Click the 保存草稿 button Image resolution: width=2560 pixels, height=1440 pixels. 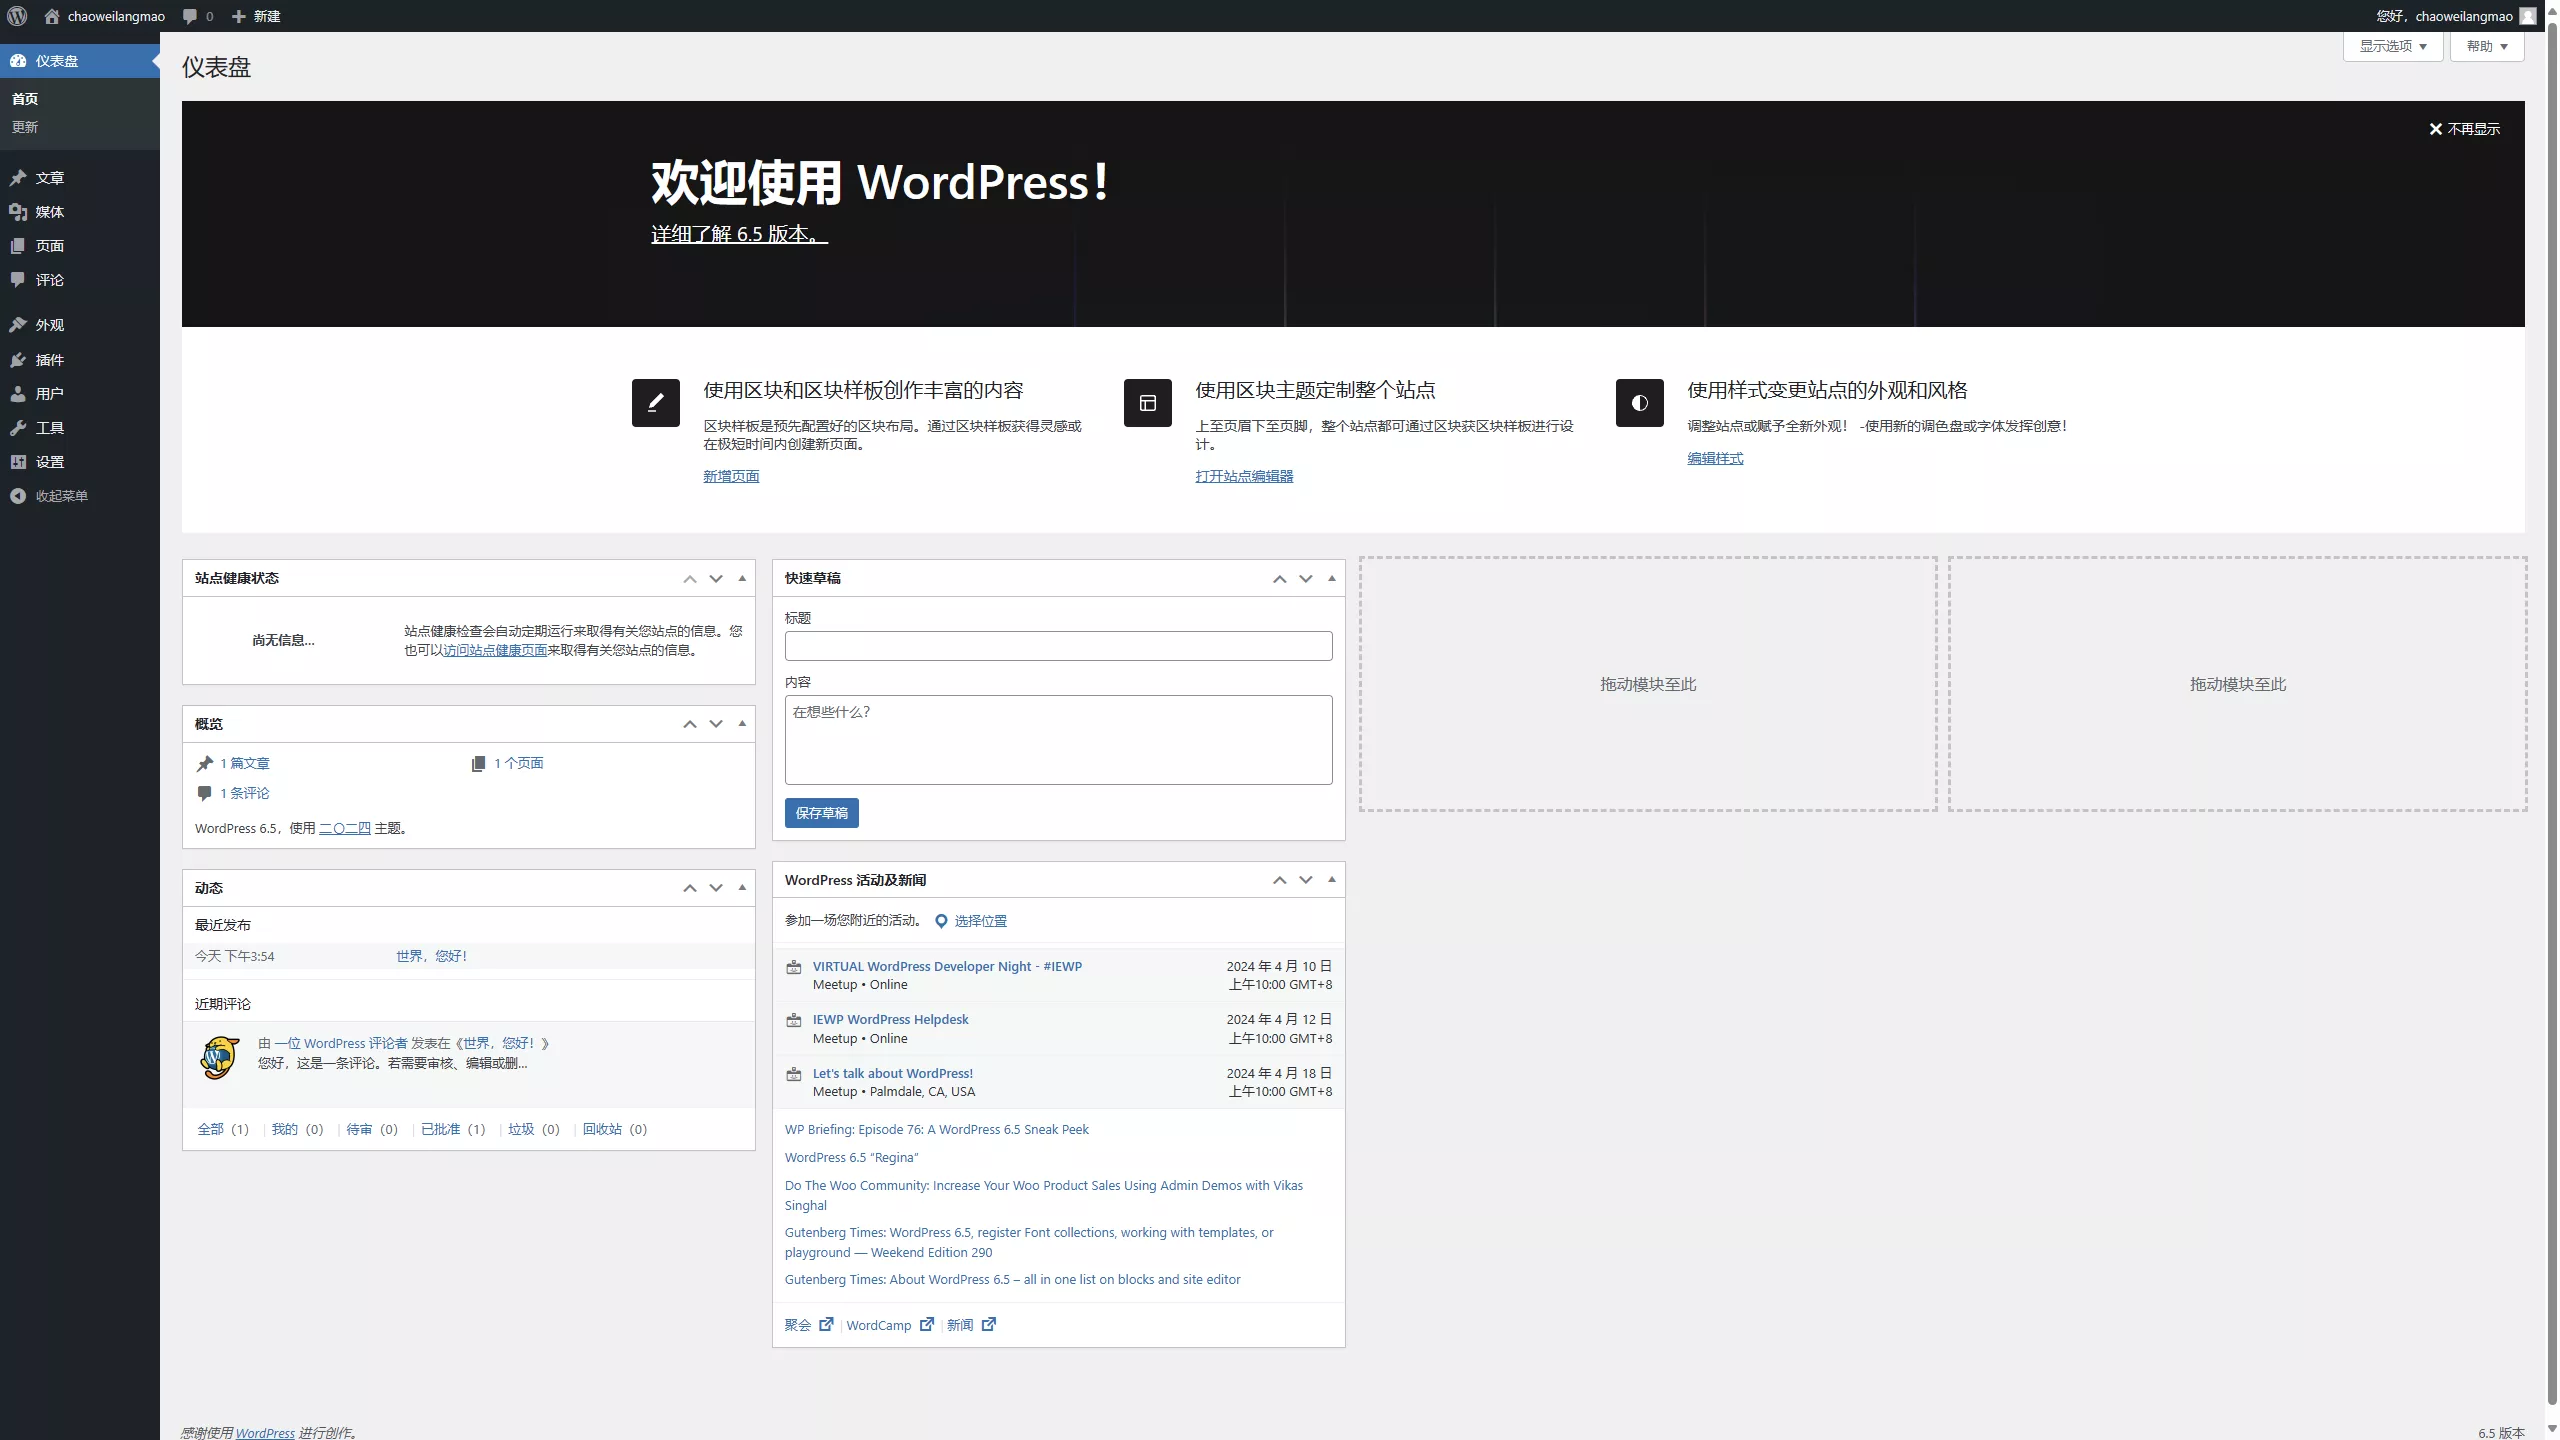(821, 812)
